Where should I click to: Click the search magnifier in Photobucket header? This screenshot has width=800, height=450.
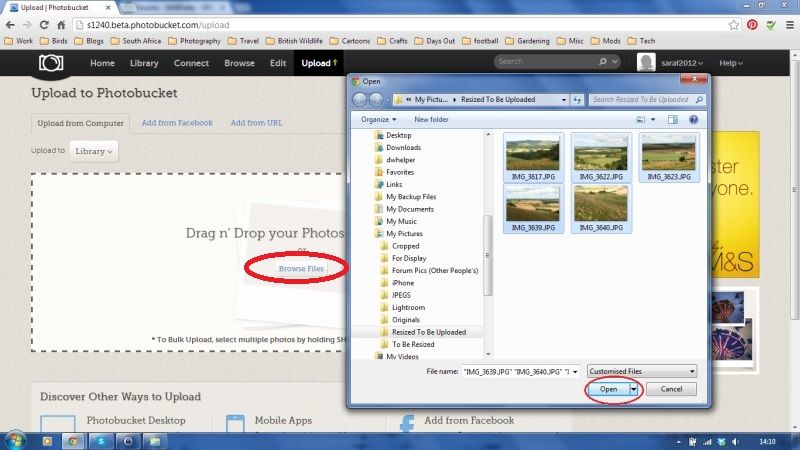coord(603,61)
